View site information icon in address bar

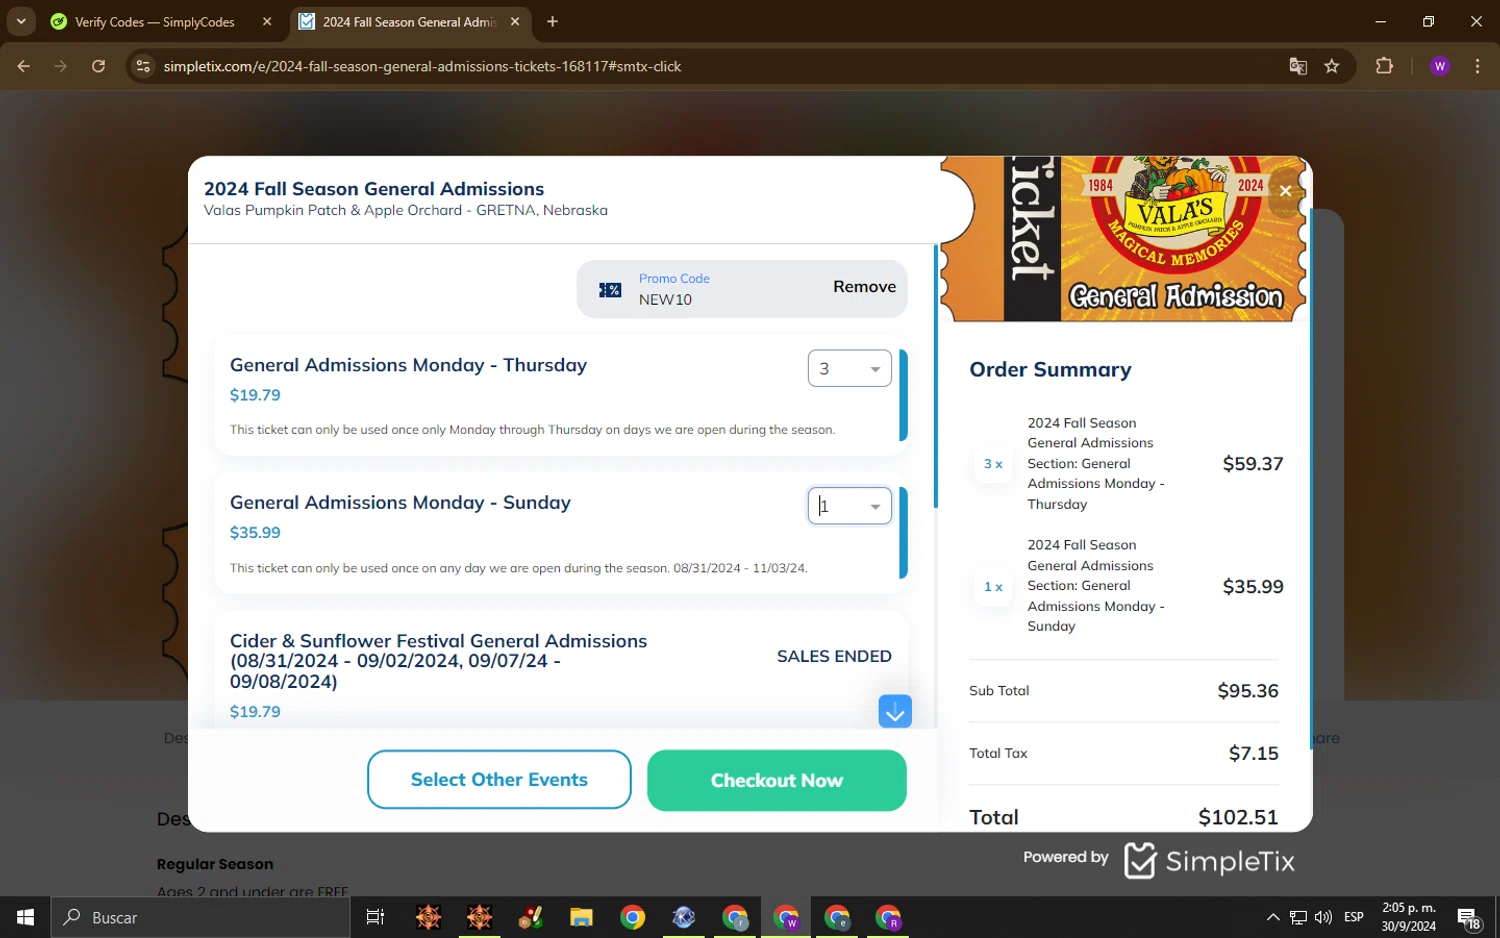pyautogui.click(x=143, y=66)
